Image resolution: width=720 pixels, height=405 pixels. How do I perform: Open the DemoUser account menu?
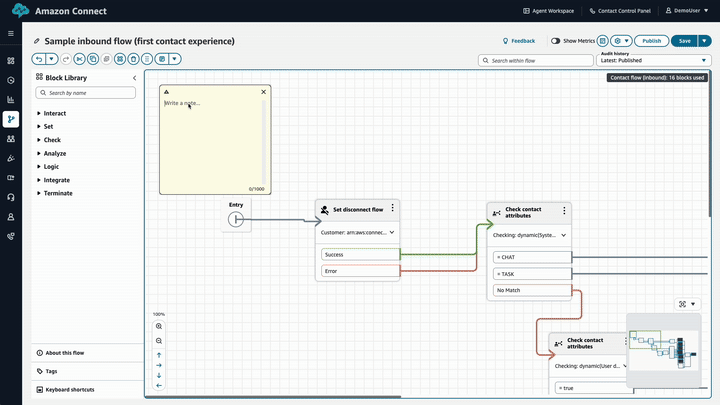click(x=686, y=11)
